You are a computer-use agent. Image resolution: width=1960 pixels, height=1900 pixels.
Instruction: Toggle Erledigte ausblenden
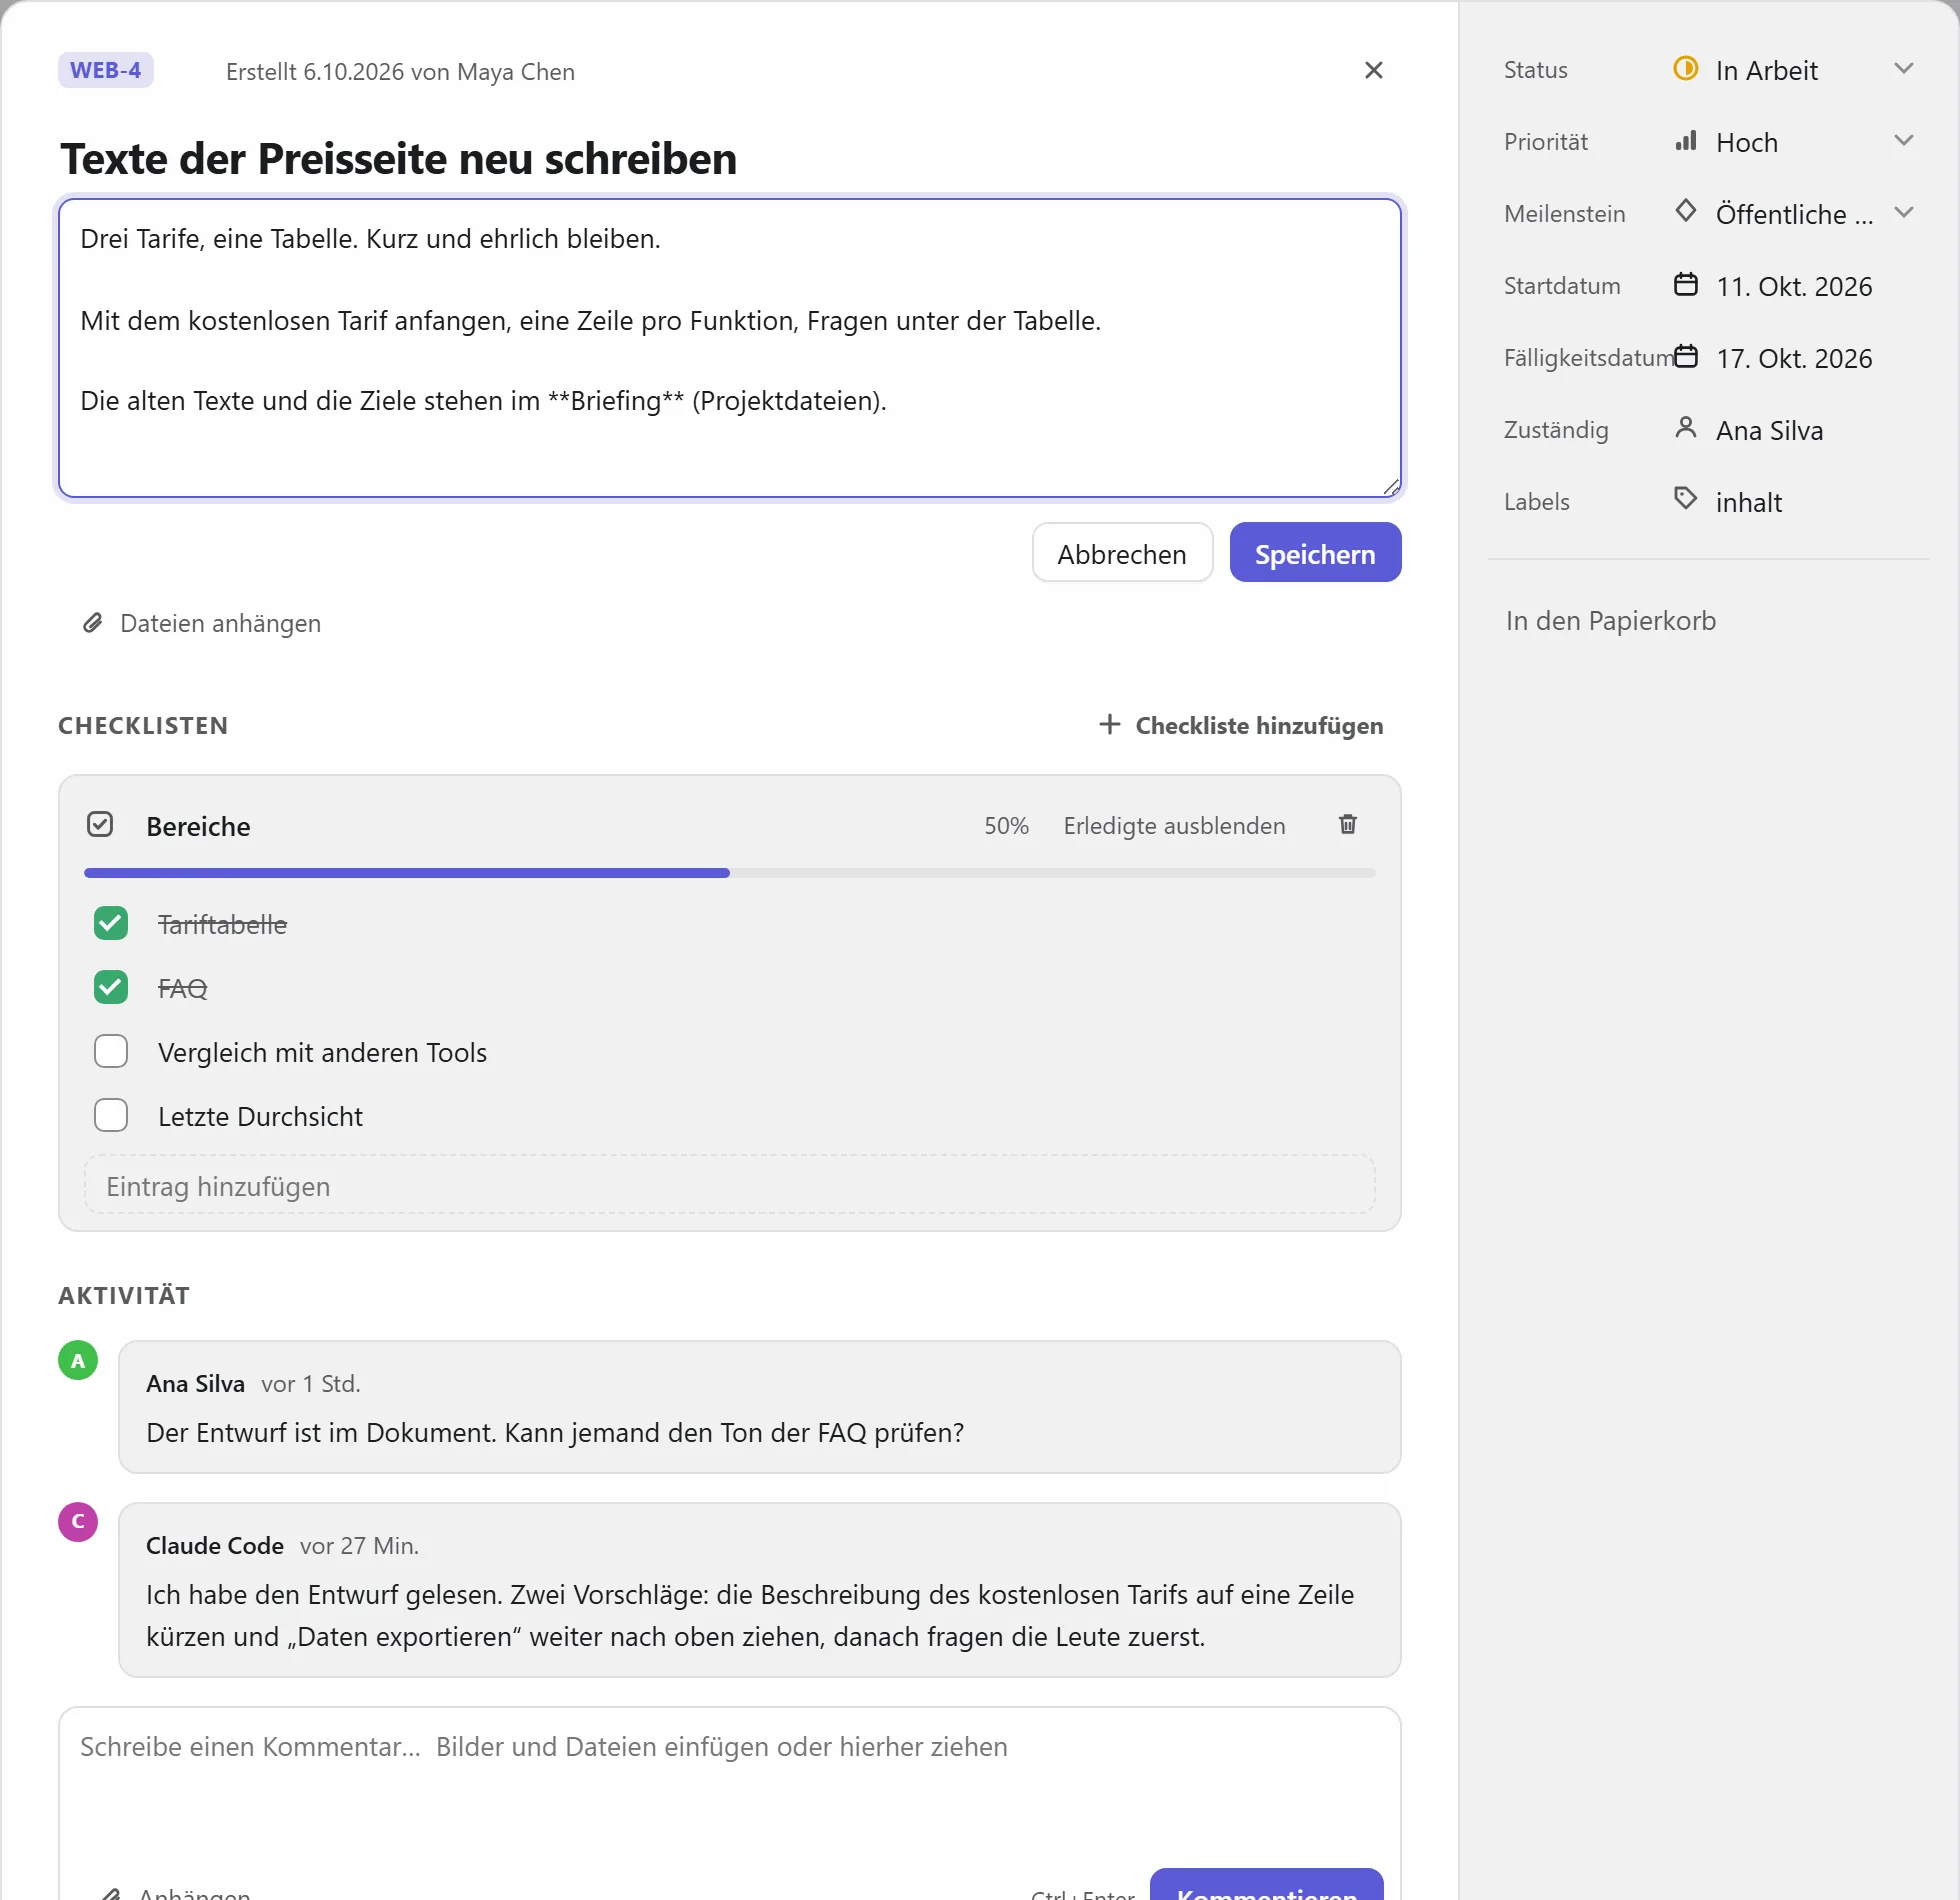(1174, 825)
